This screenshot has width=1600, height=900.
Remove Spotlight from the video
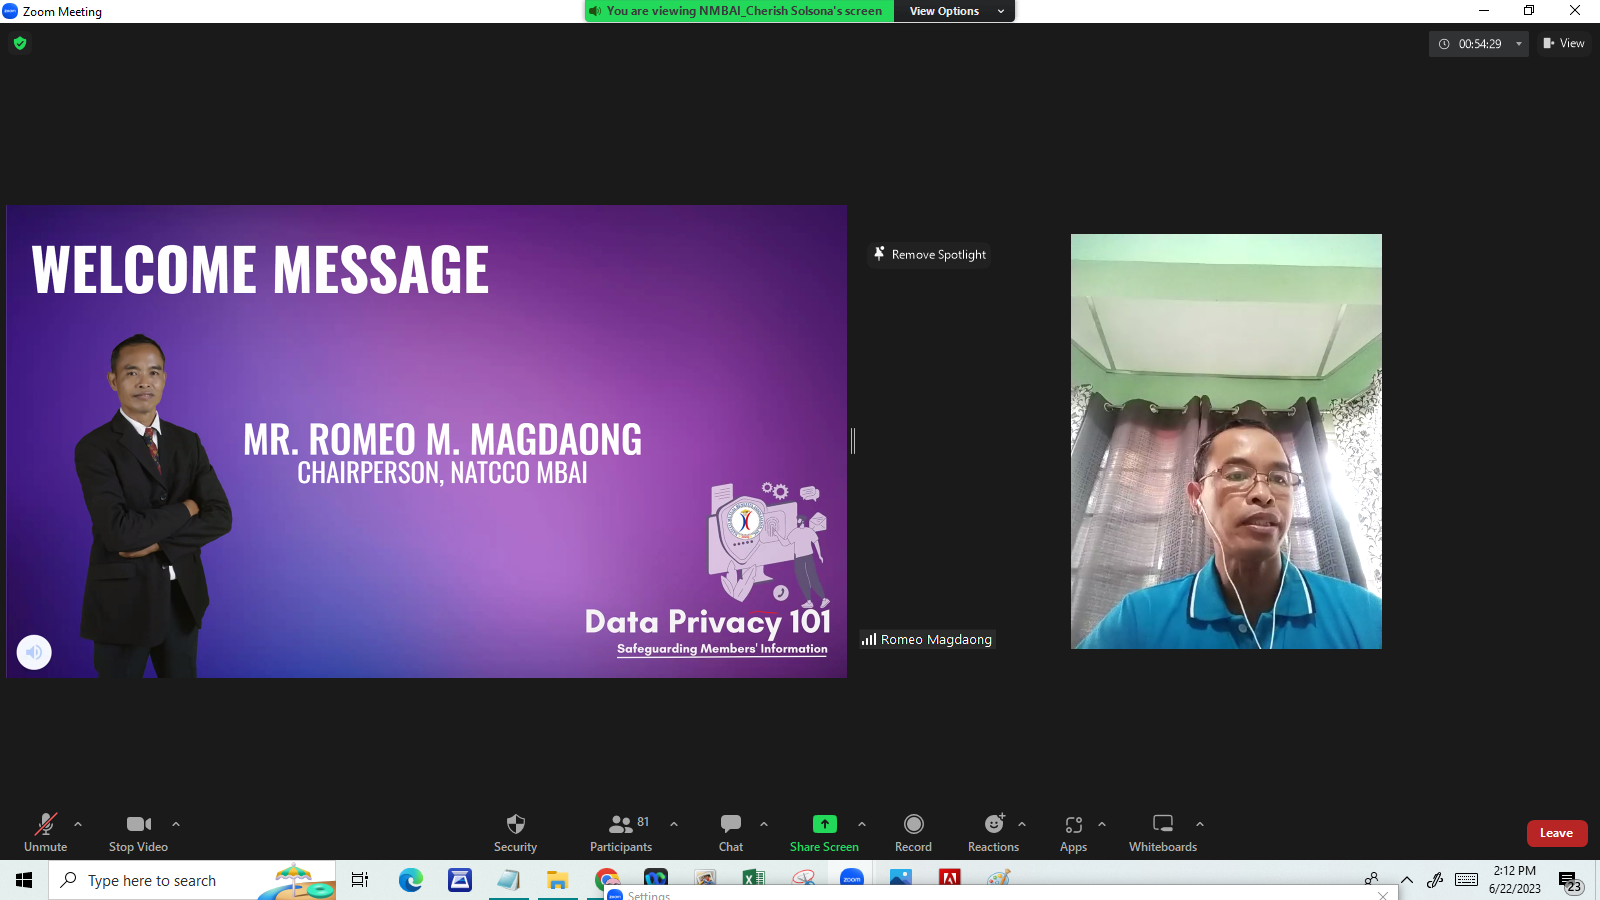[930, 254]
